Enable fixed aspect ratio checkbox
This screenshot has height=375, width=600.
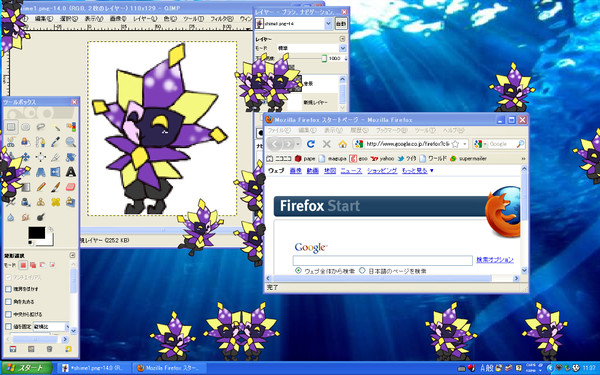tap(8, 327)
